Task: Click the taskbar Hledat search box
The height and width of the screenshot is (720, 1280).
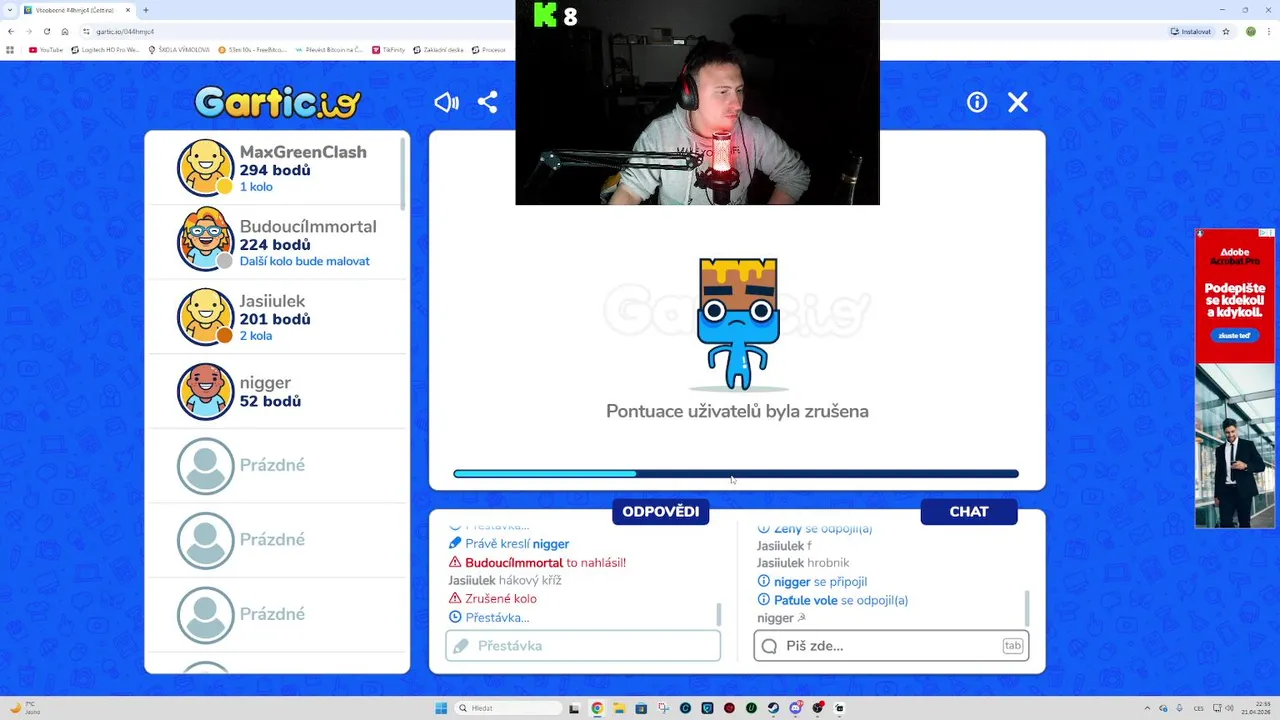Action: 508,708
